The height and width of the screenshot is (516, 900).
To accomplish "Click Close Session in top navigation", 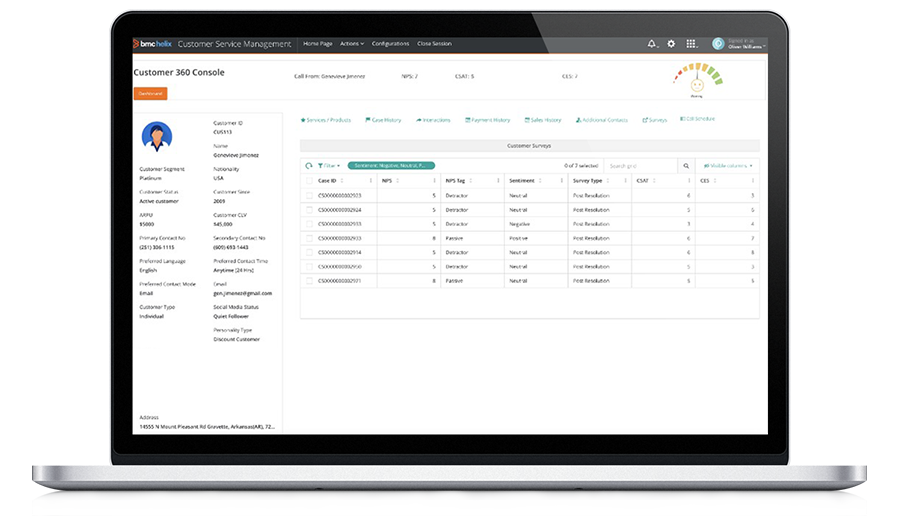I will click(x=434, y=44).
